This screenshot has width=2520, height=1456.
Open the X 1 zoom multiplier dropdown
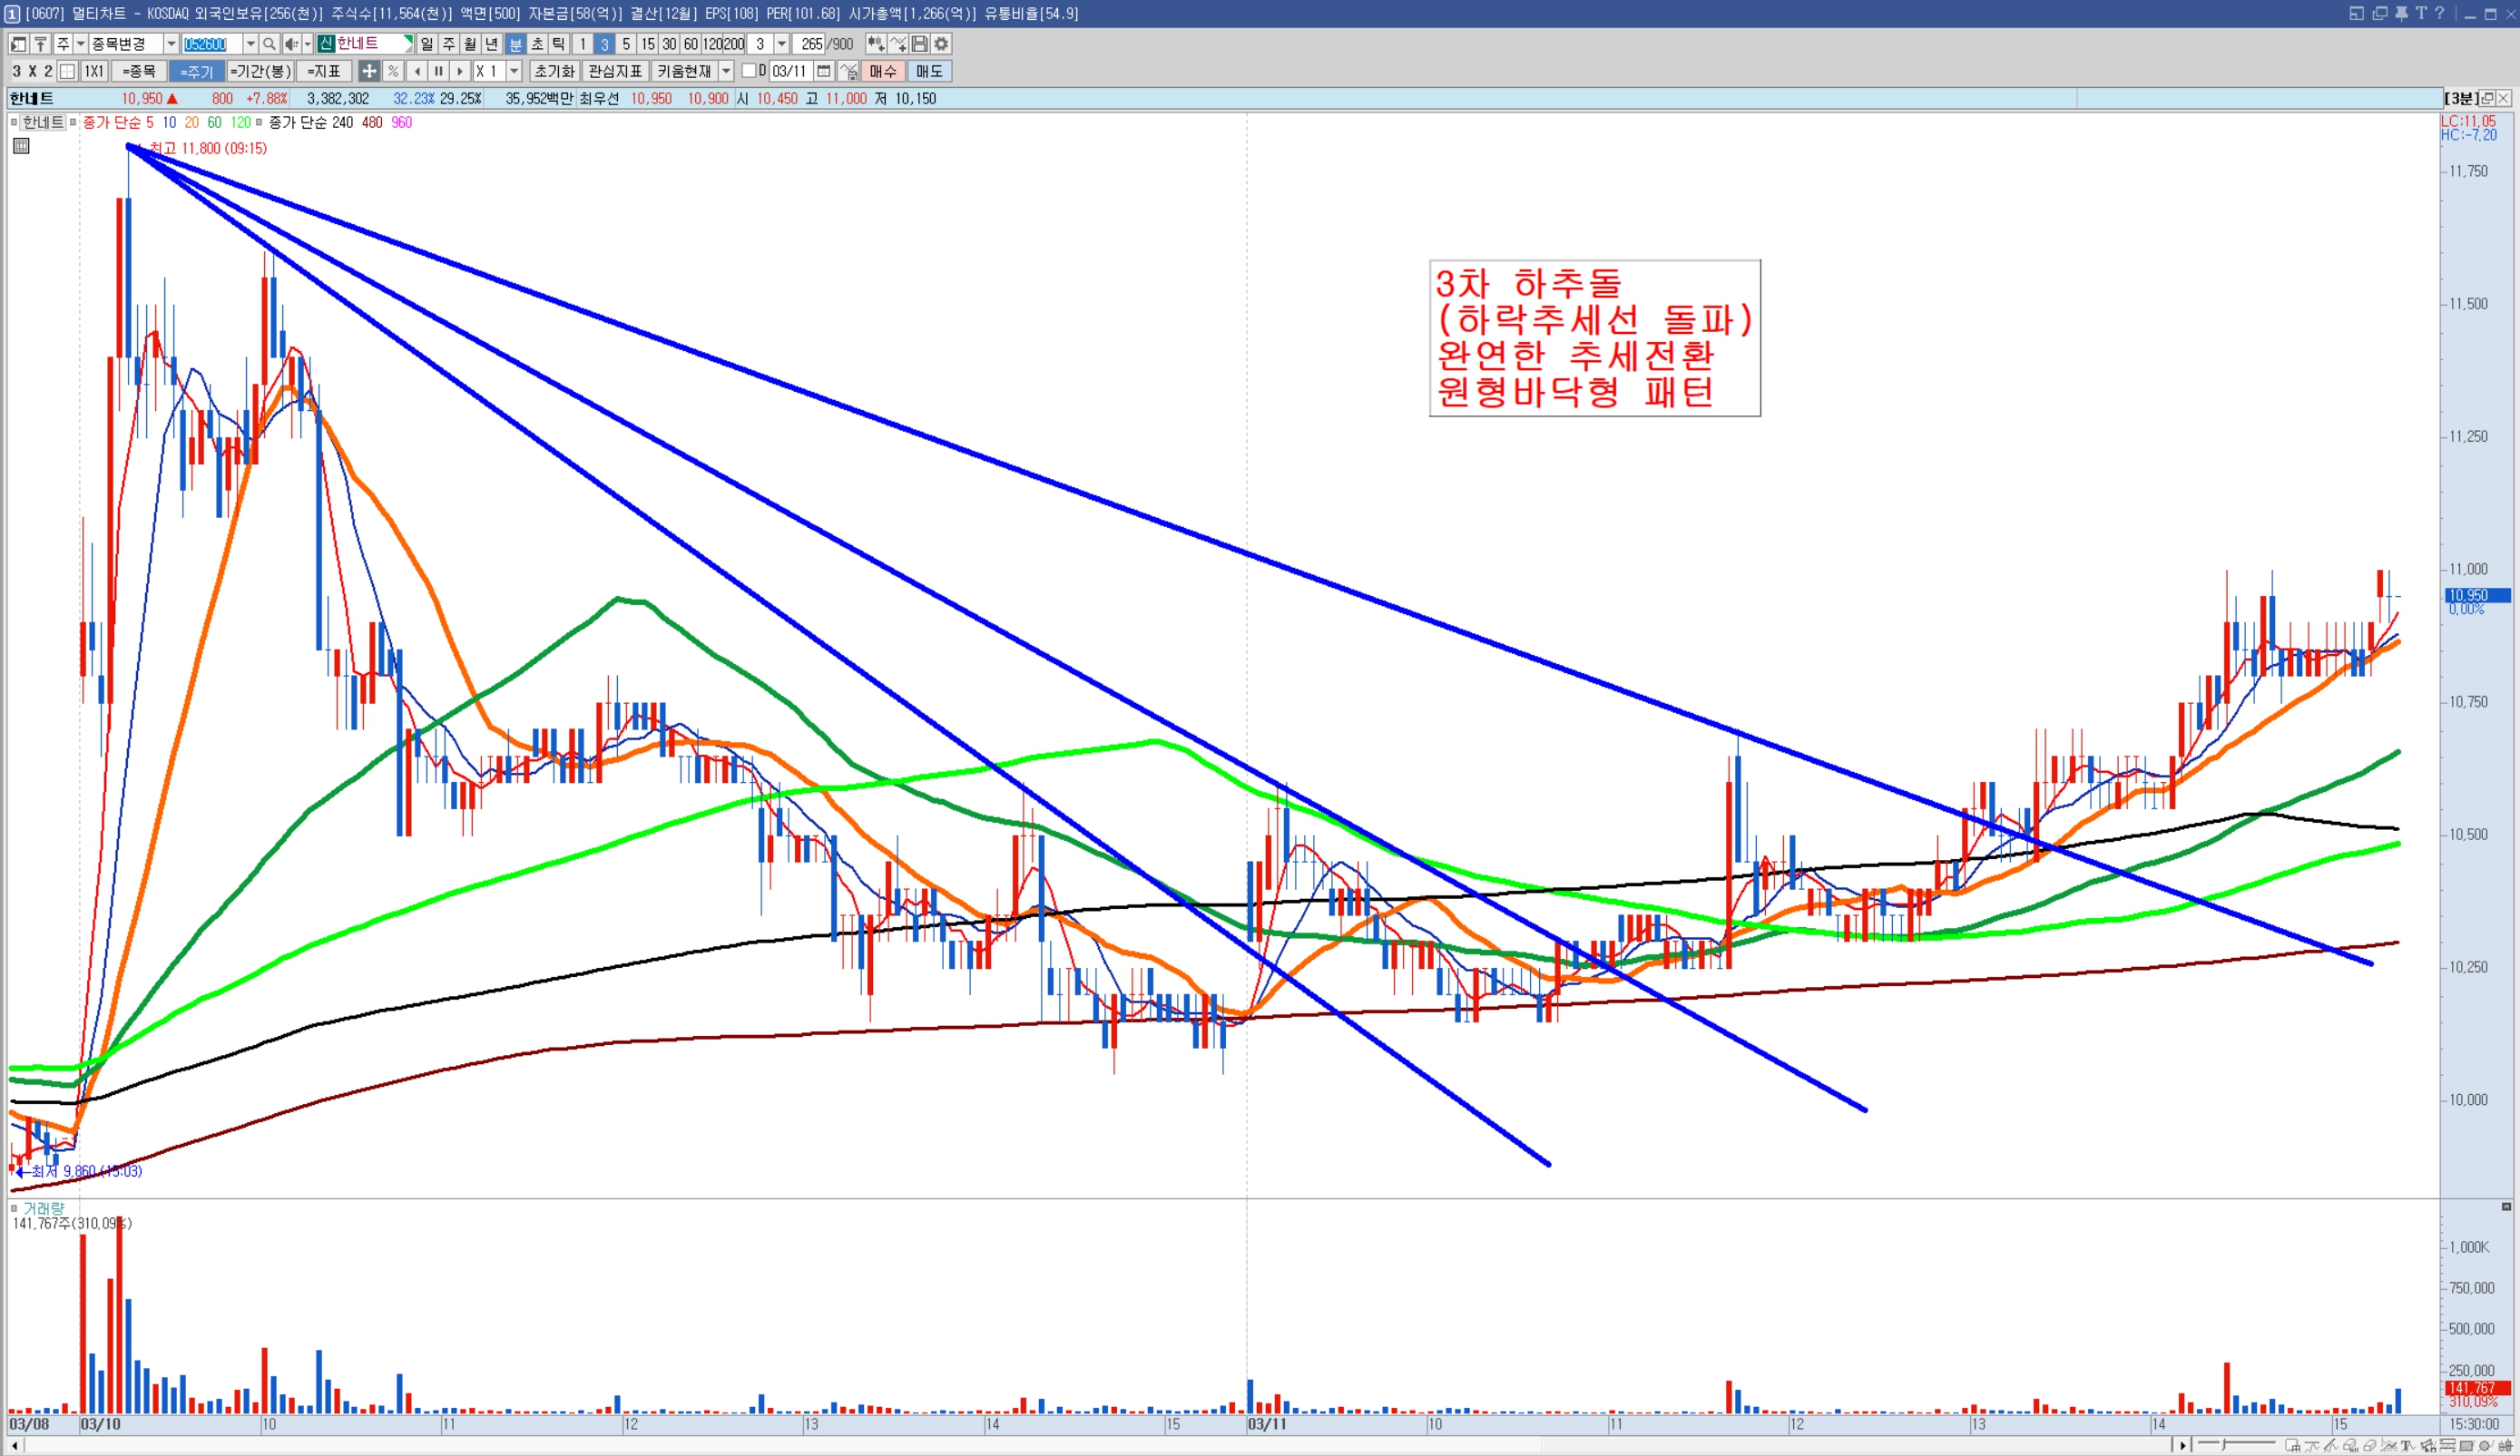coord(514,71)
